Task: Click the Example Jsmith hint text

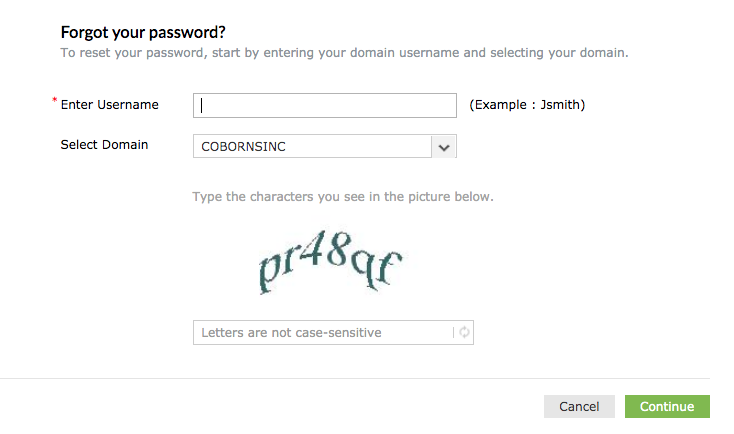Action: pyautogui.click(x=527, y=105)
